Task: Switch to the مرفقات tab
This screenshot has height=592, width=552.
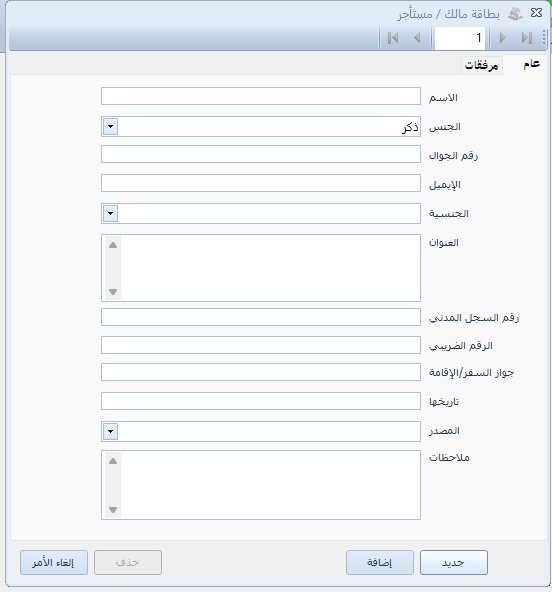Action: (x=481, y=65)
